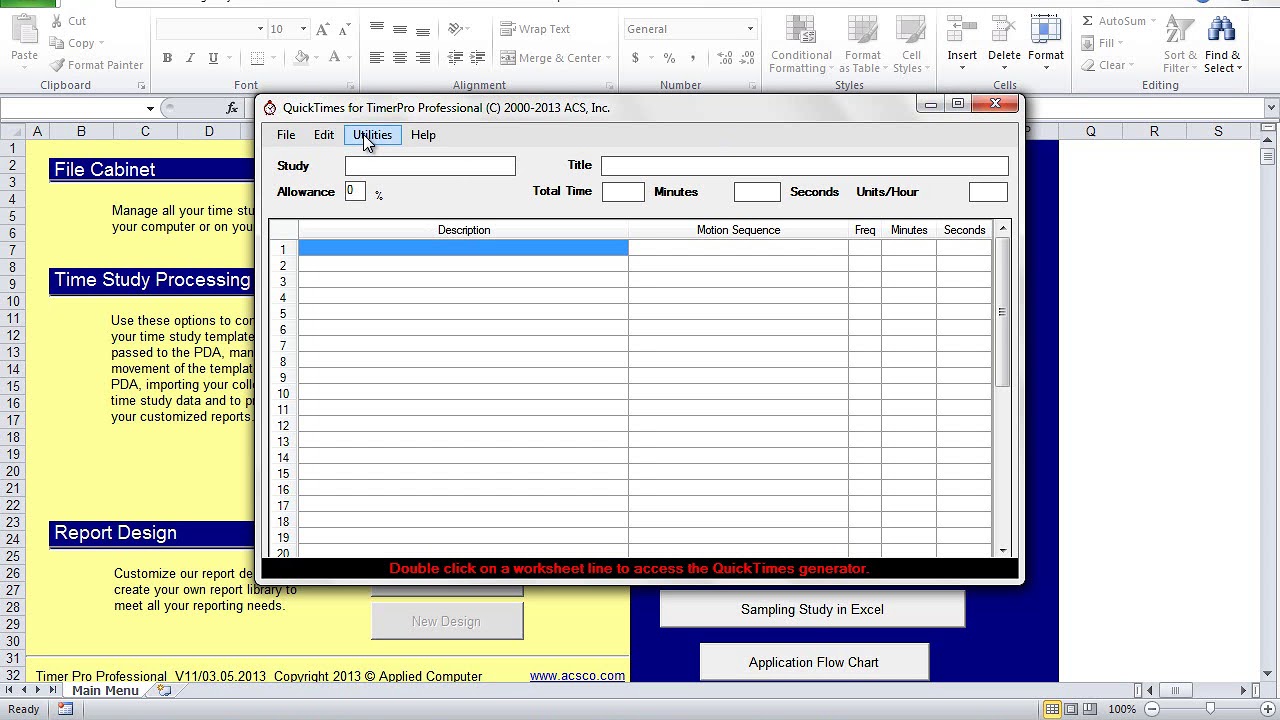The height and width of the screenshot is (720, 1280).
Task: Click the Decrease Indent icon
Action: 455,58
